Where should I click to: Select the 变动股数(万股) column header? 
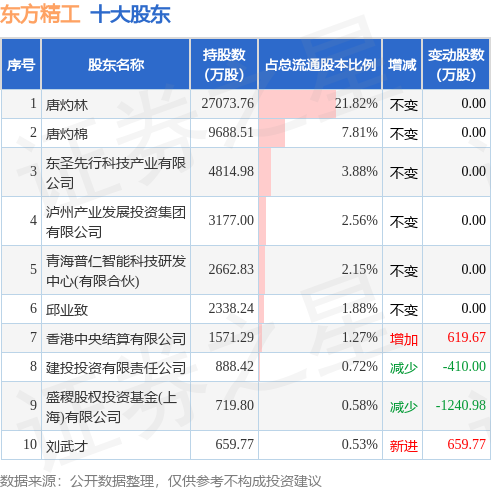point(456,64)
